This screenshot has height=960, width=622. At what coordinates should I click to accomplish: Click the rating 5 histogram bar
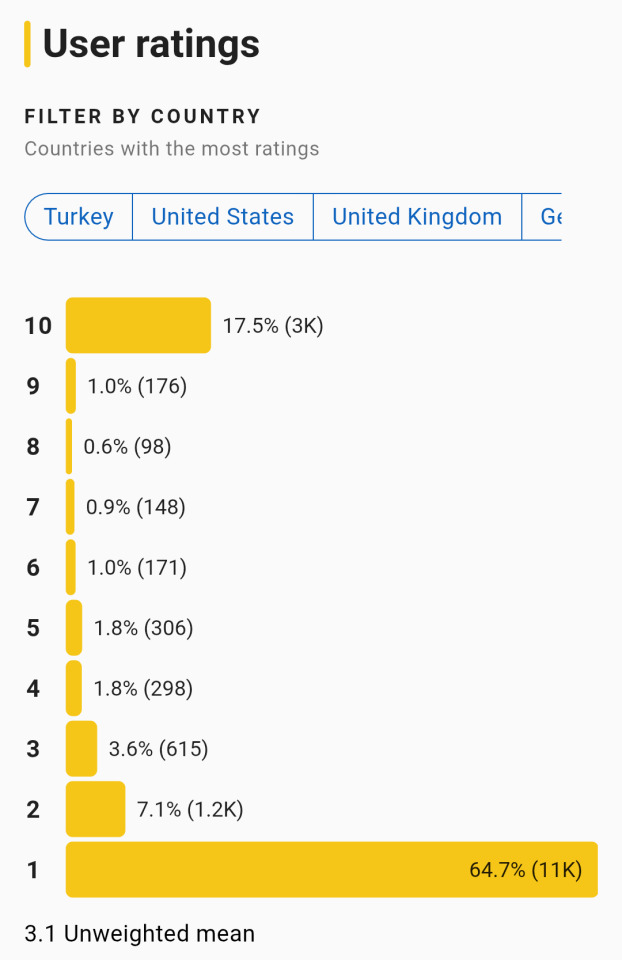73,628
